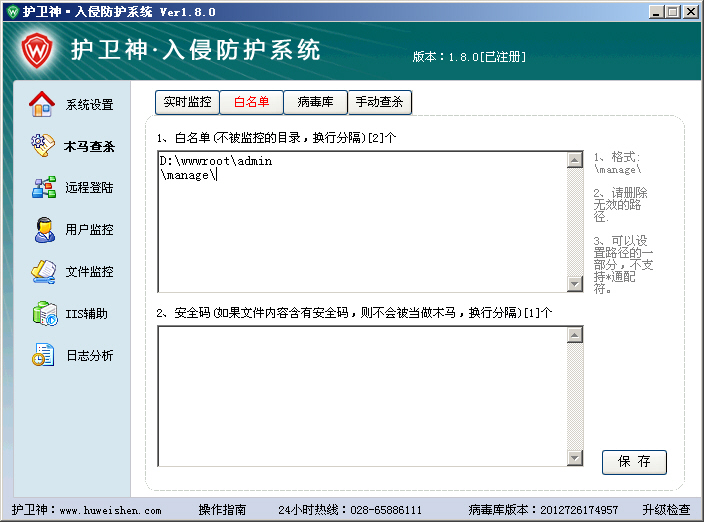Open the 日志分析 log clock icon

[43, 355]
